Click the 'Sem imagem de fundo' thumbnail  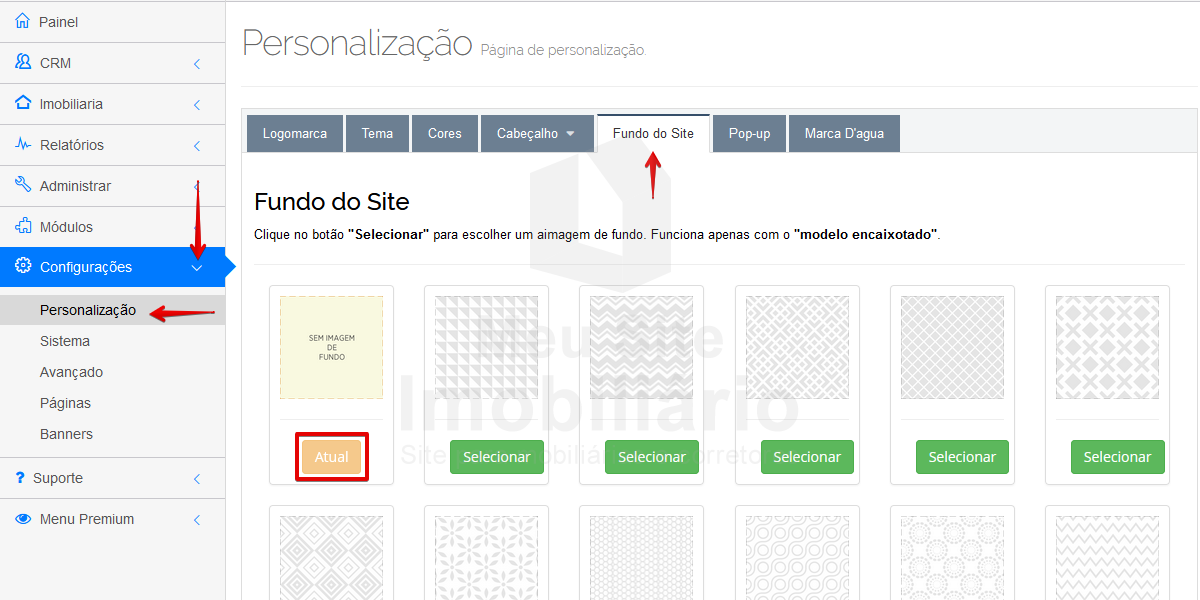point(331,347)
